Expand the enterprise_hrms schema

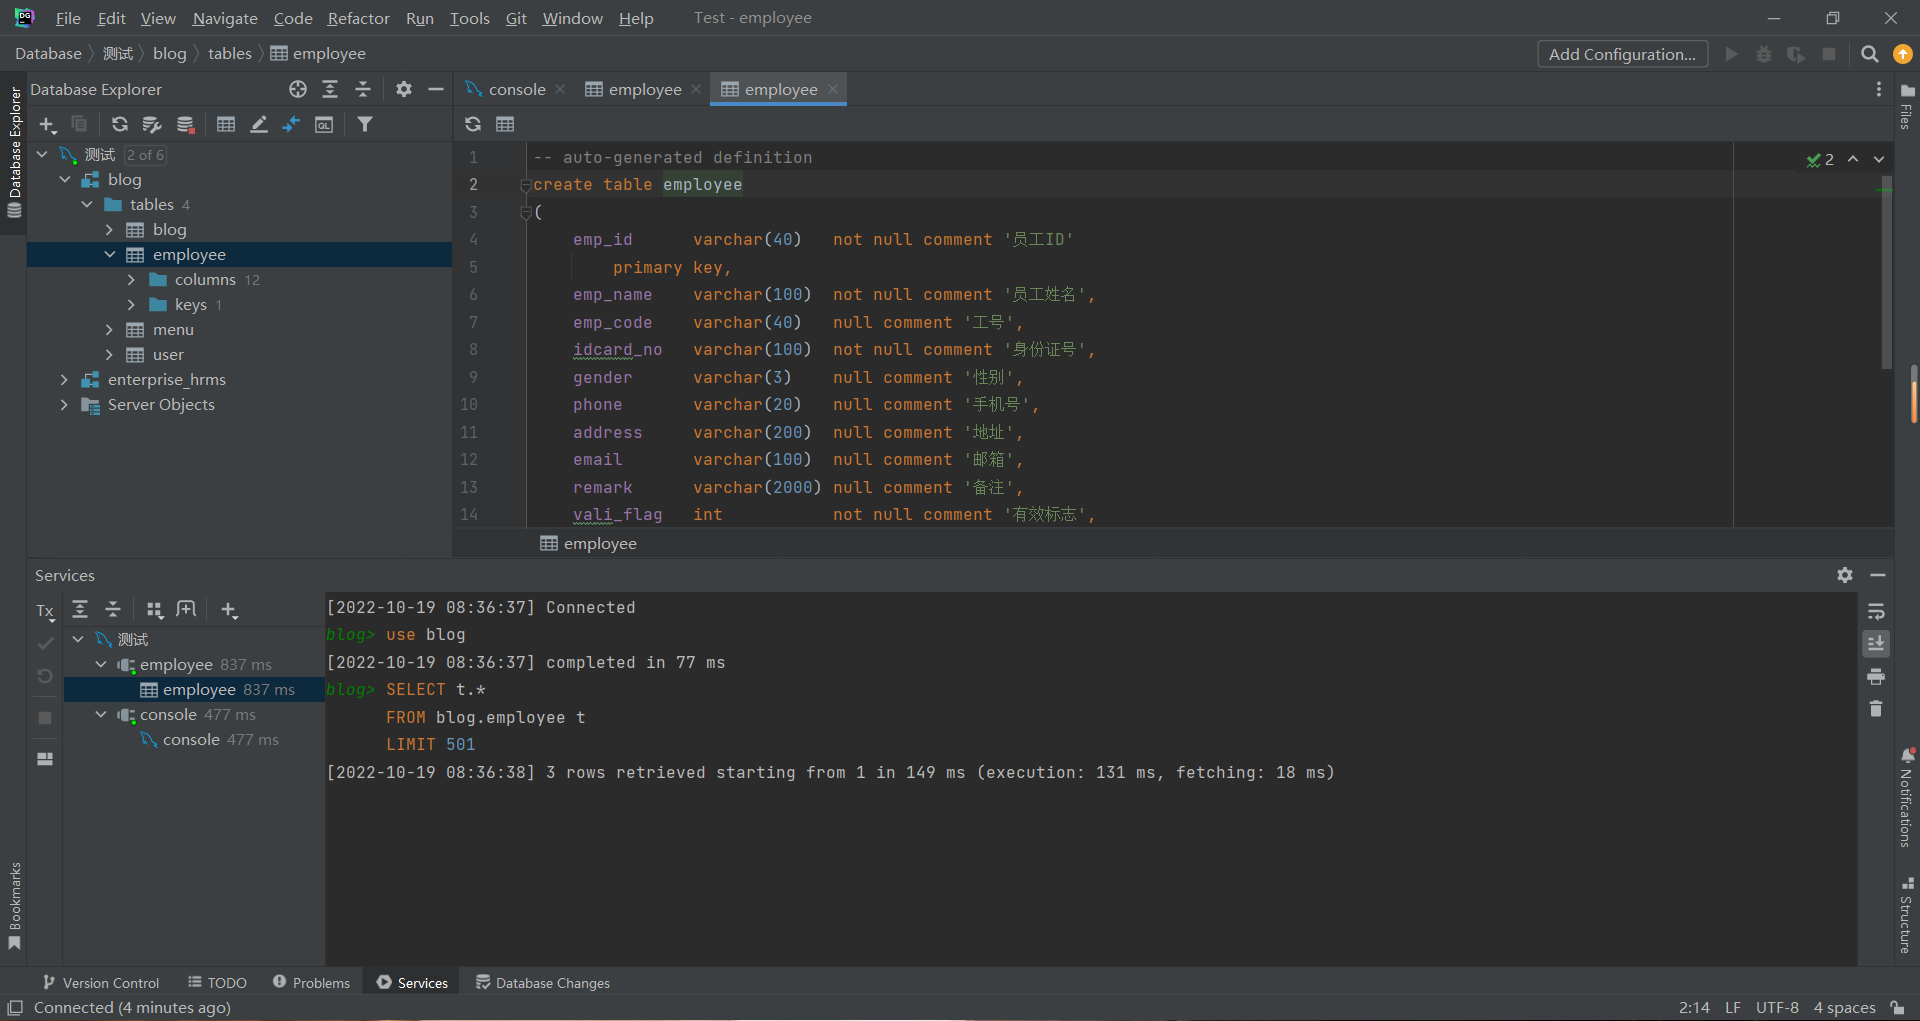[x=65, y=379]
